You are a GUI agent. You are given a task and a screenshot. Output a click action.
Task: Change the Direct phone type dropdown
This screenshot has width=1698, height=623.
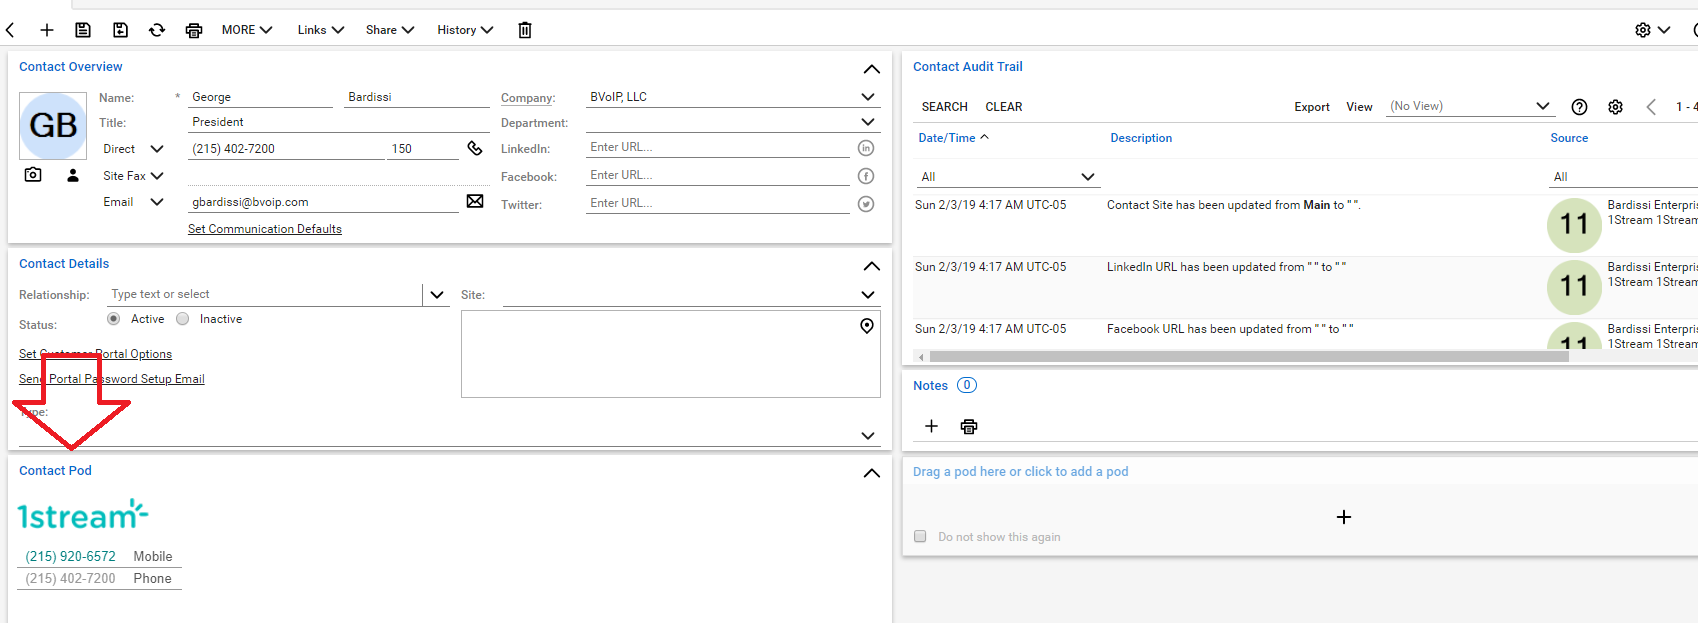point(157,149)
